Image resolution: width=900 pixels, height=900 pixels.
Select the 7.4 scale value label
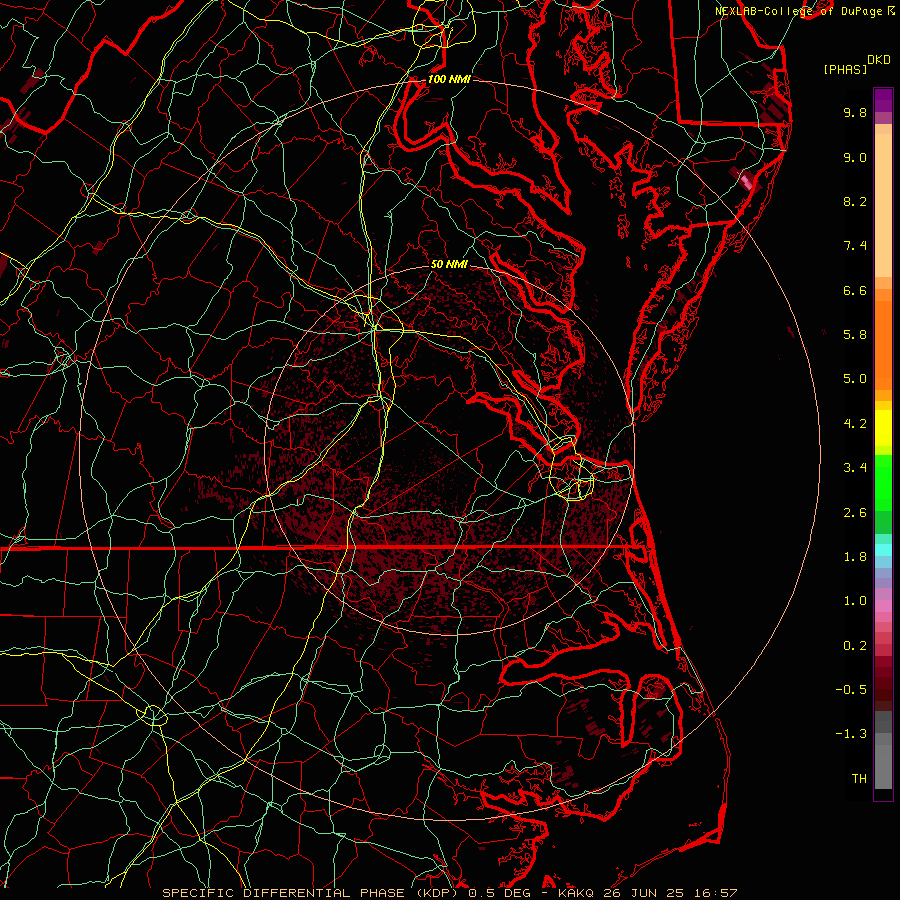tap(855, 246)
